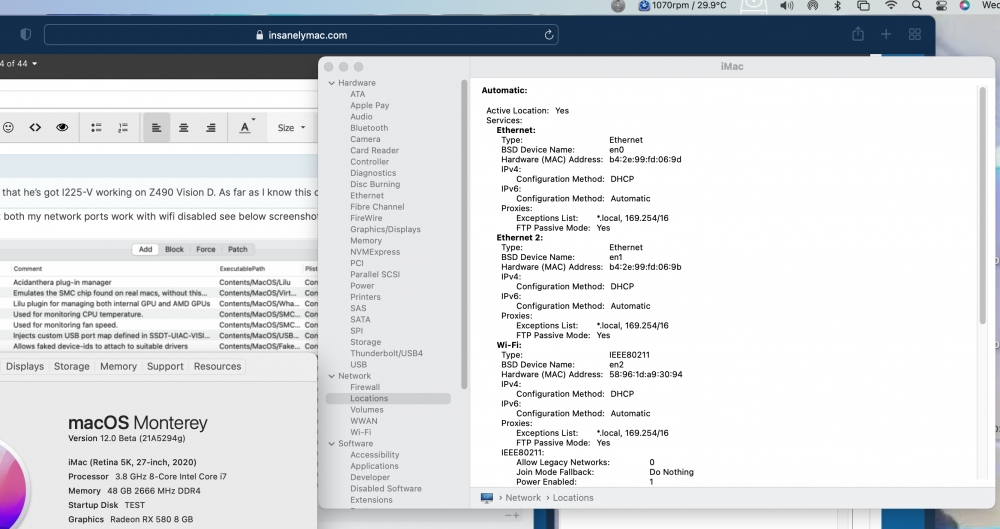This screenshot has width=1000, height=529.
Task: Select Volumes under Network
Action: [x=367, y=410]
